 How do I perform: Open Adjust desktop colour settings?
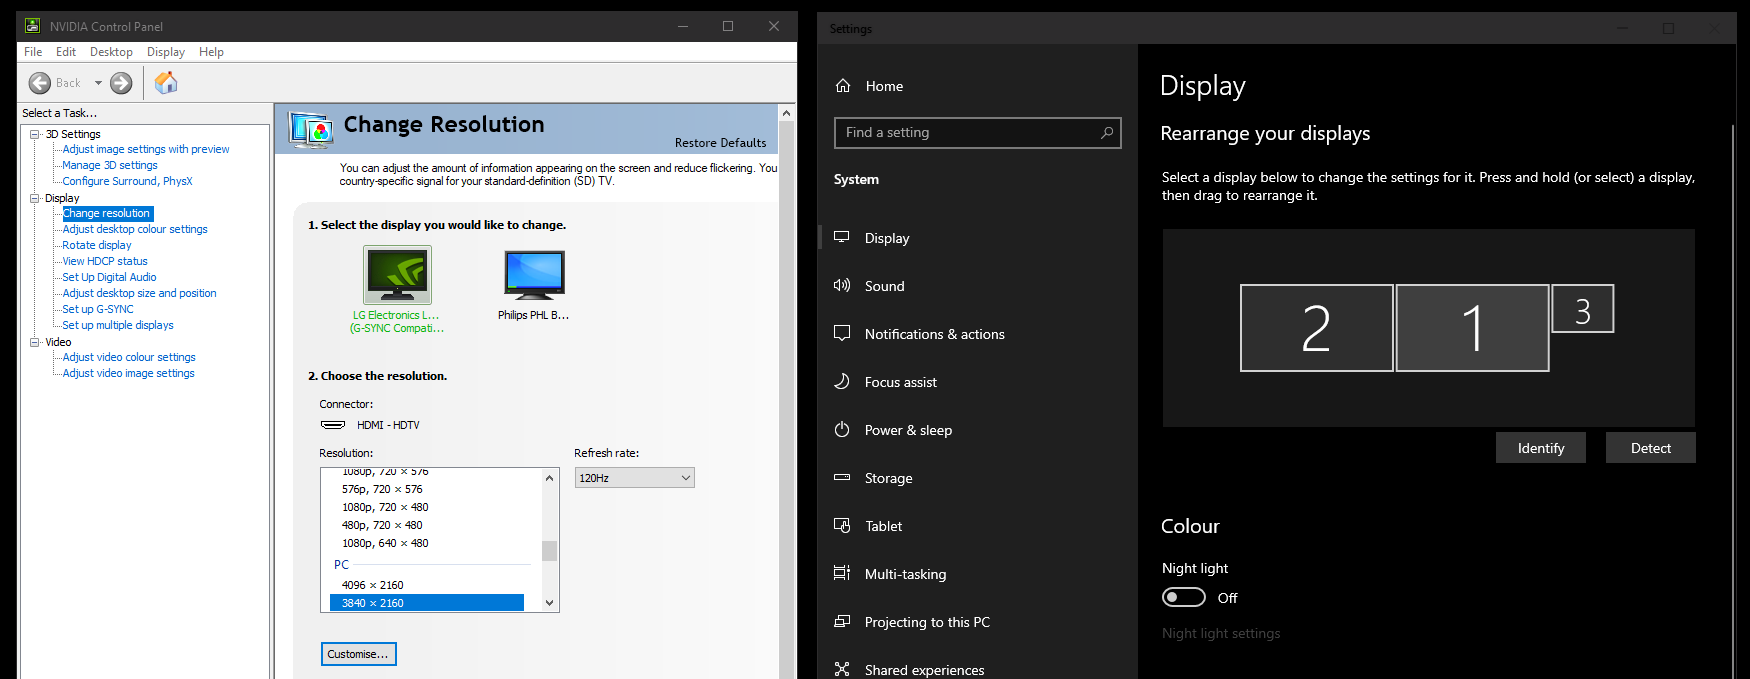tap(135, 229)
